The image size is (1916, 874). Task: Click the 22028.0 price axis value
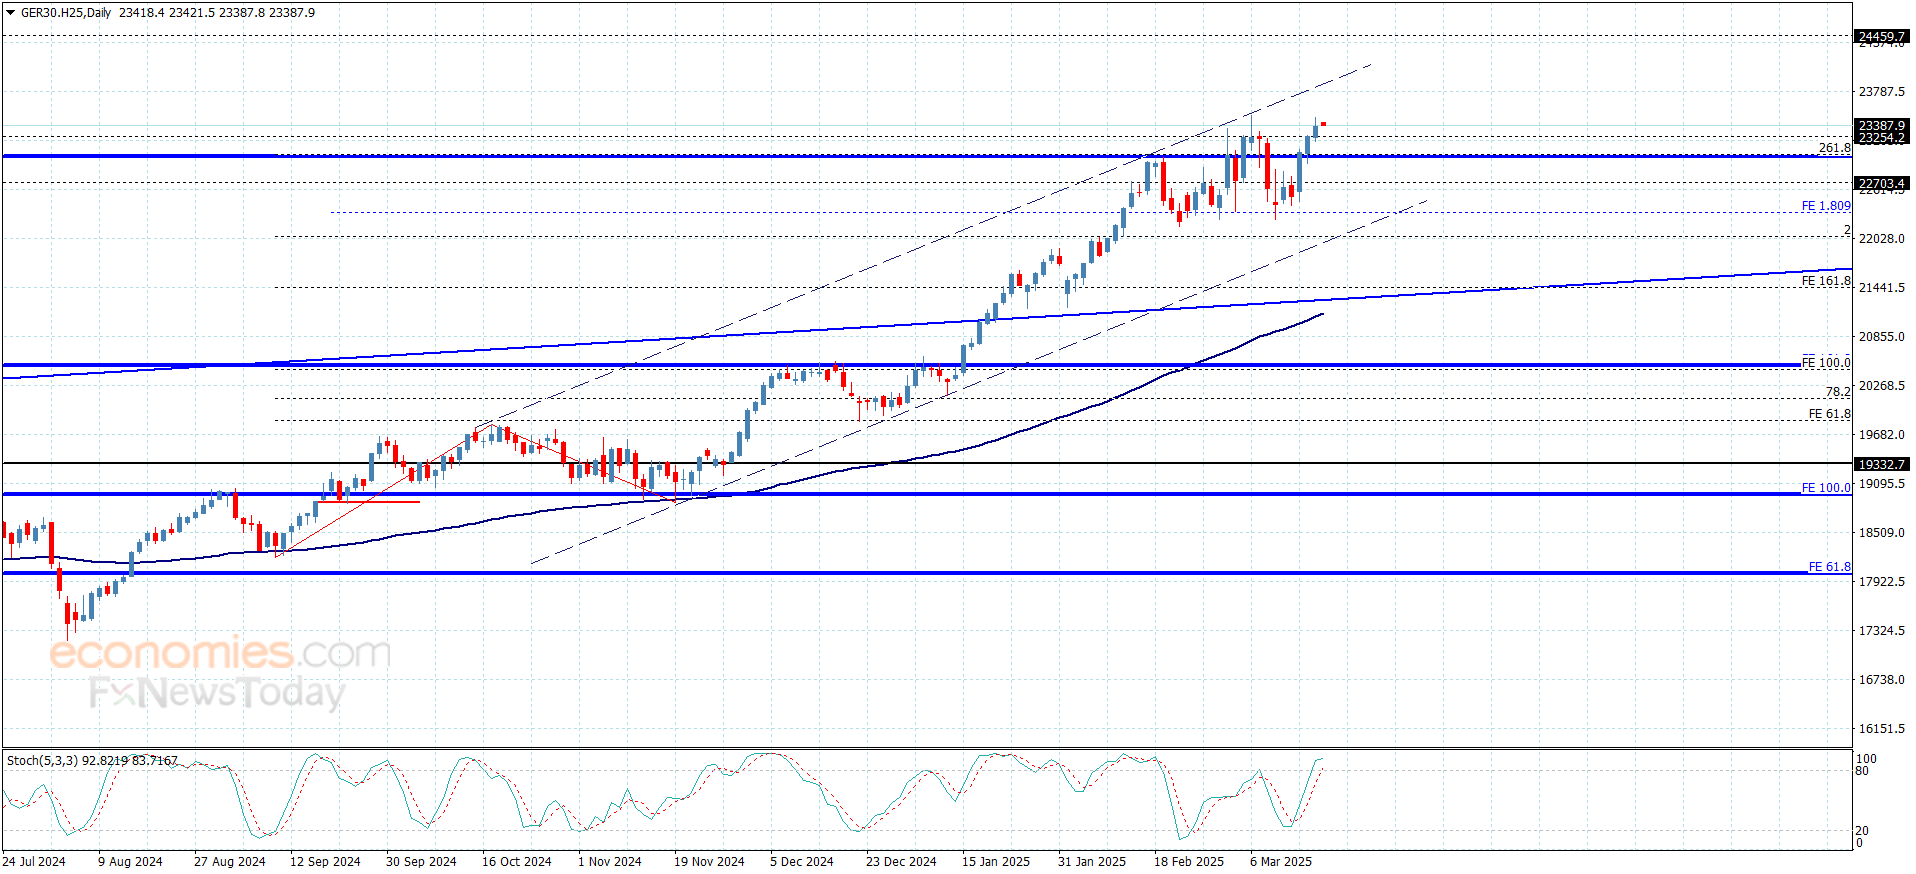[x=1881, y=239]
